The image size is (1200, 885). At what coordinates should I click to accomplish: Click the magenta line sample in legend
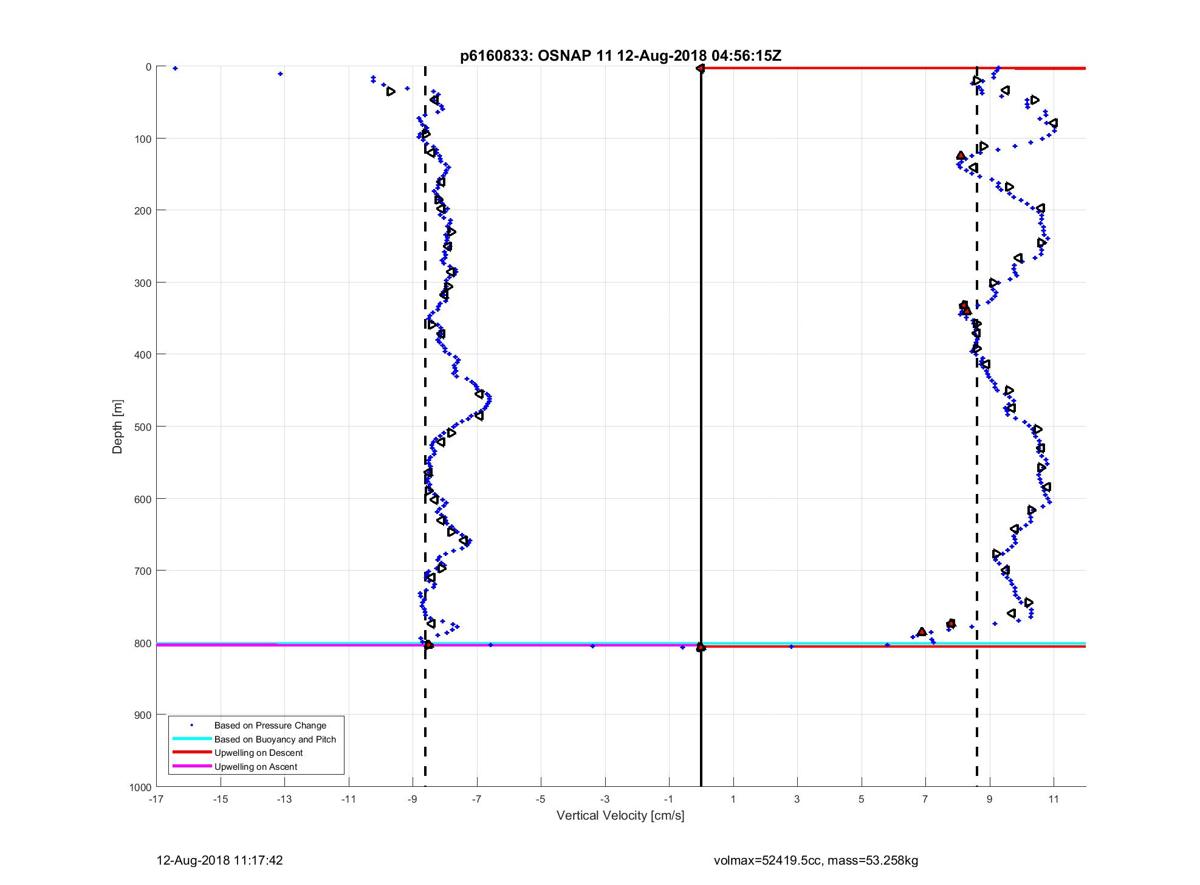191,767
